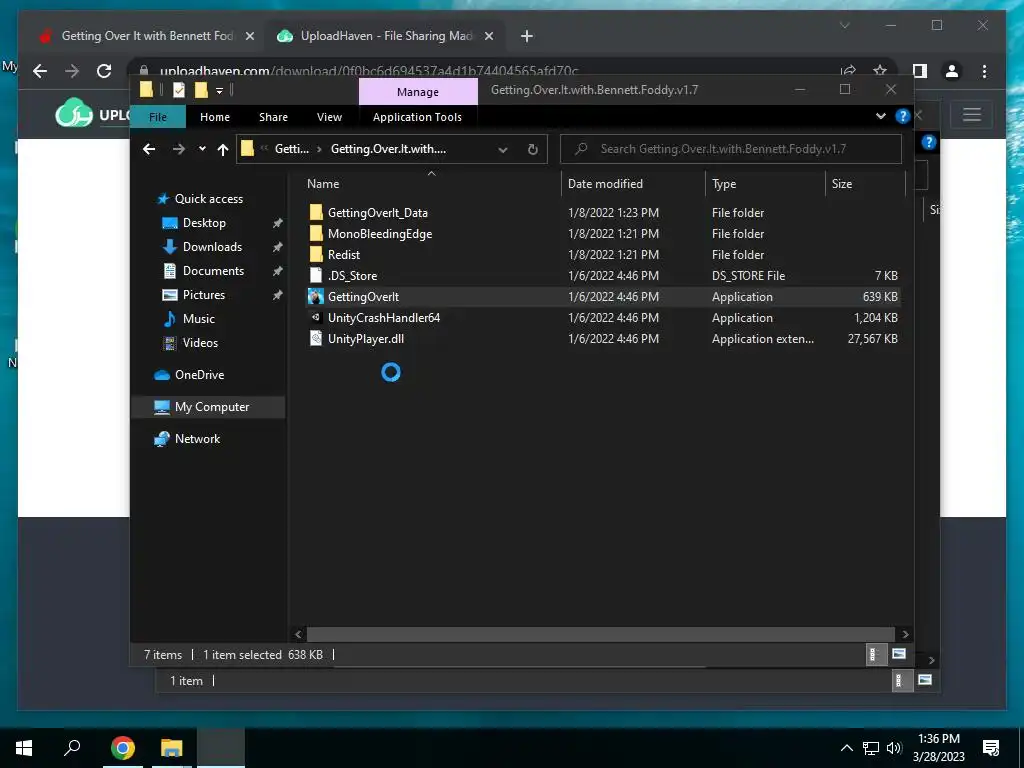Go back in Chrome browser
Viewport: 1024px width, 768px height.
pyautogui.click(x=40, y=71)
